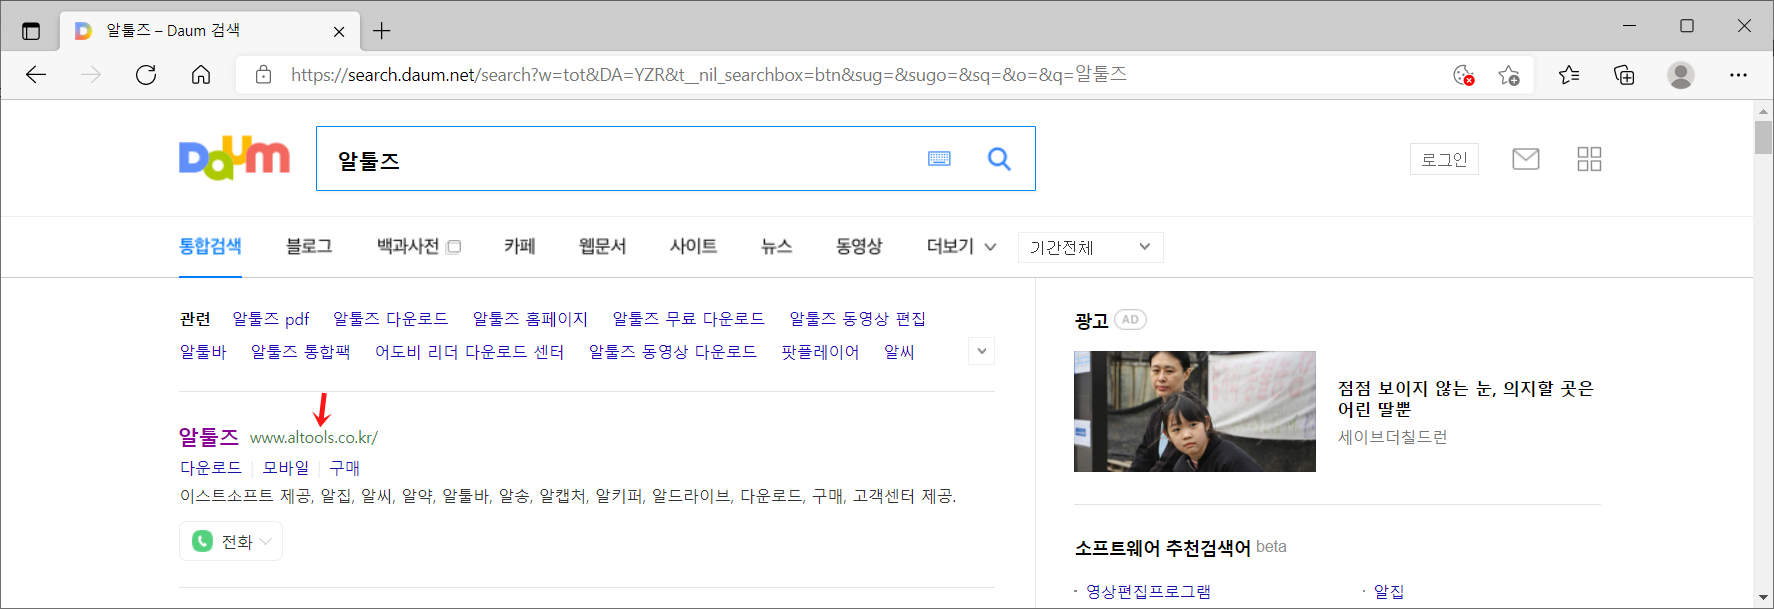Open the 웹문서 tab
This screenshot has width=1774, height=609.
pyautogui.click(x=602, y=246)
